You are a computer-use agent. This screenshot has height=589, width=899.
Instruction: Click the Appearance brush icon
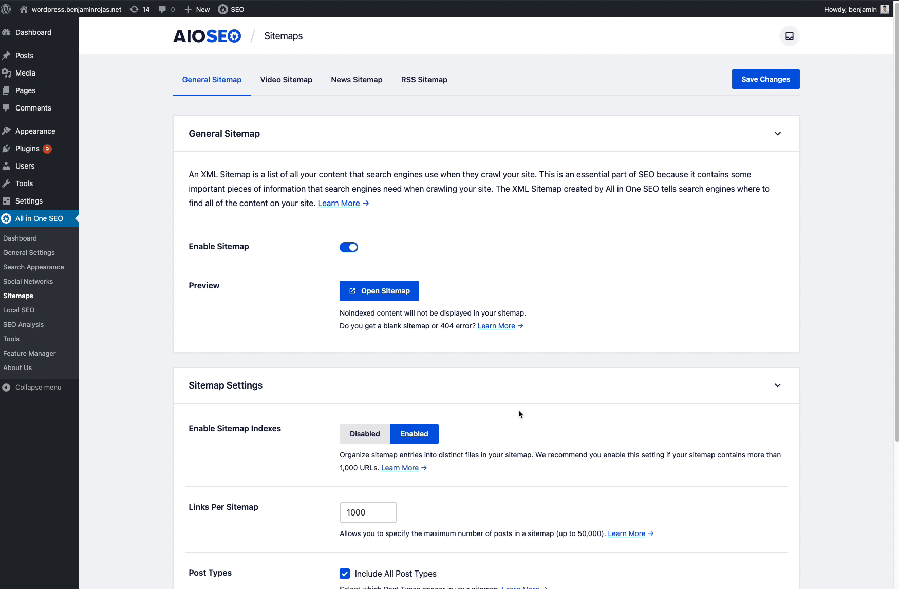6,131
